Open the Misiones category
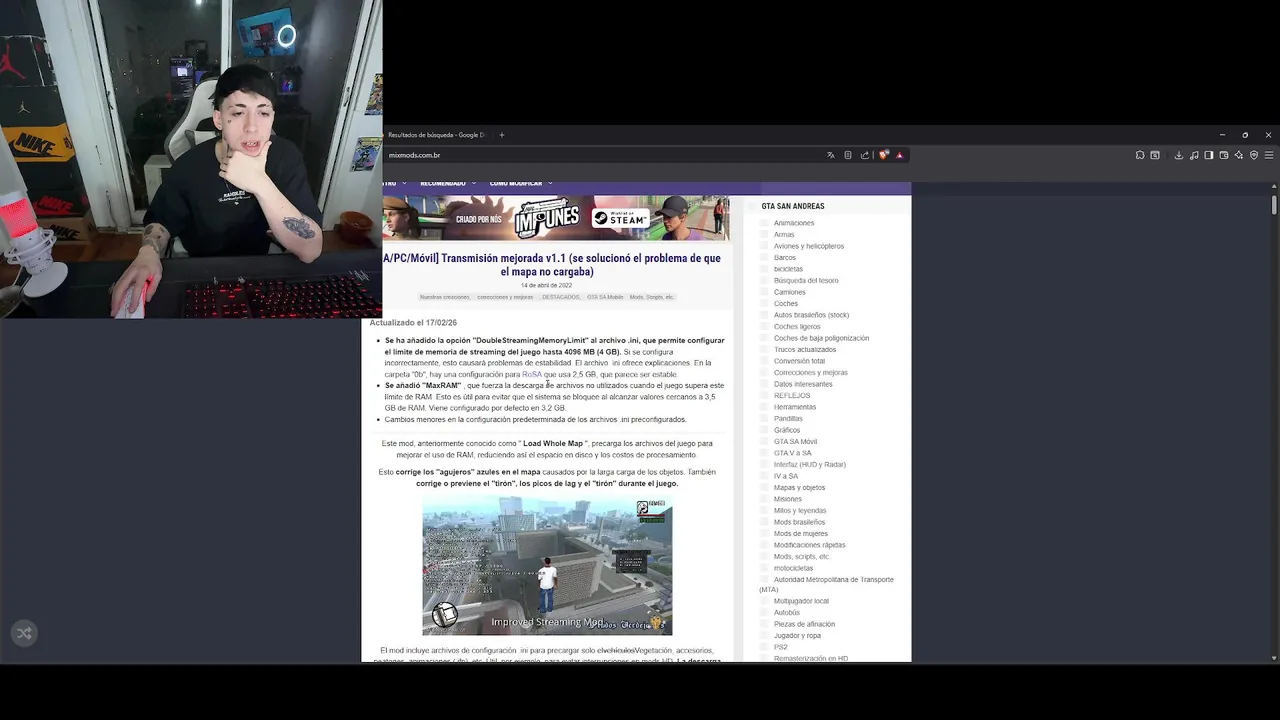Viewport: 1280px width, 720px height. click(x=788, y=499)
